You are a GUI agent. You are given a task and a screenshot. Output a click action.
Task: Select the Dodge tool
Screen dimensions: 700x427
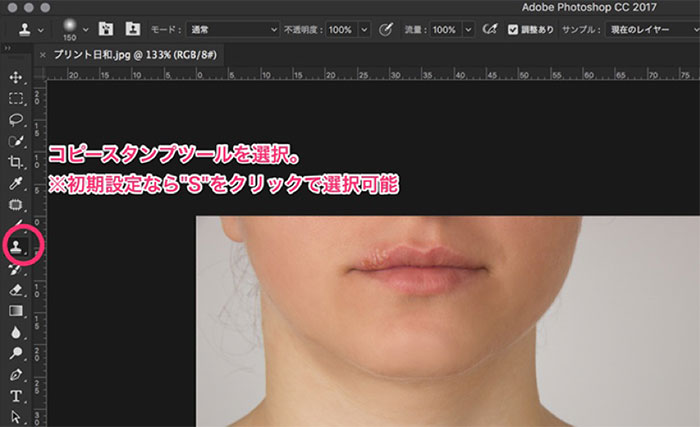(x=16, y=353)
